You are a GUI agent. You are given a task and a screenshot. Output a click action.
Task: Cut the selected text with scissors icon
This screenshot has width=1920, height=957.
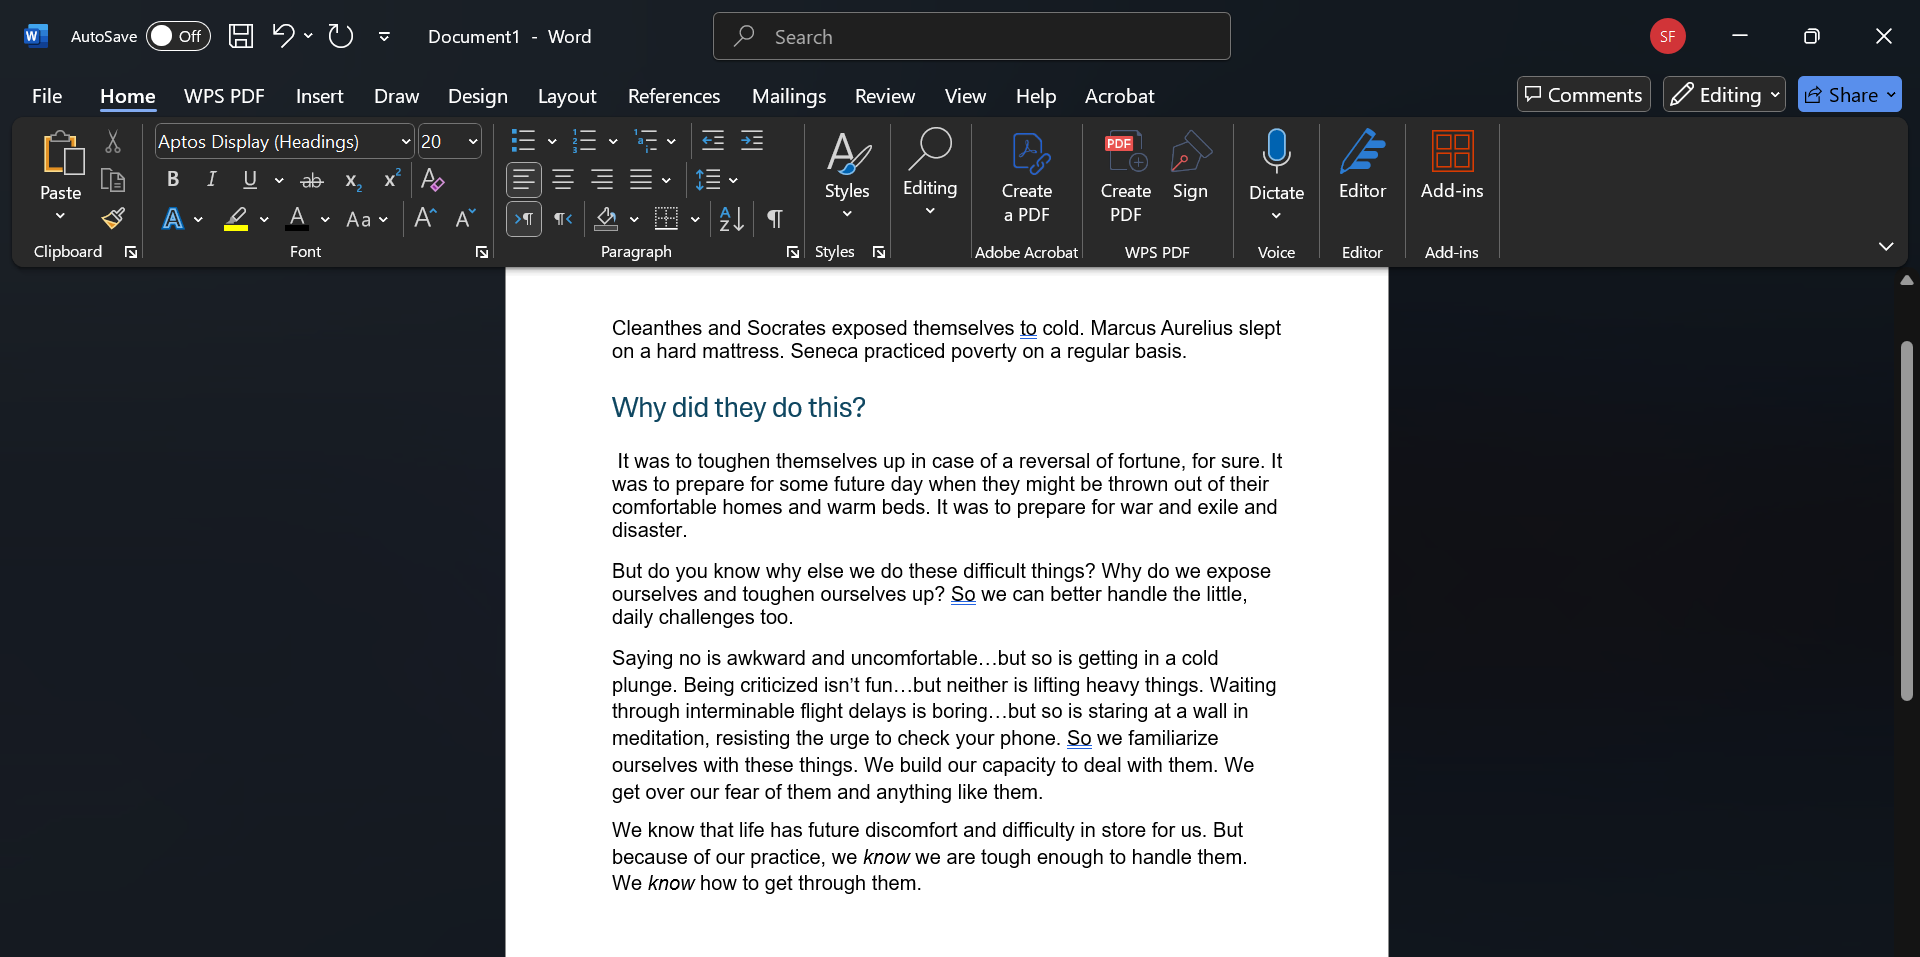[x=113, y=141]
